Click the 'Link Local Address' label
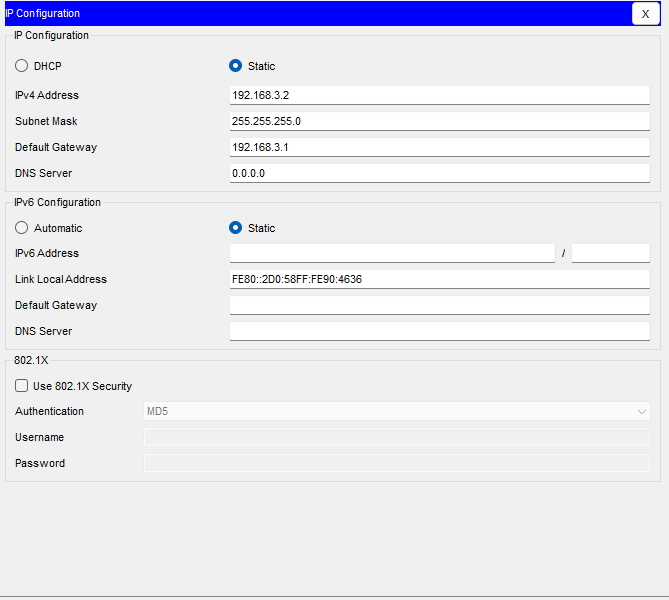This screenshot has height=600, width=669. pyautogui.click(x=61, y=279)
